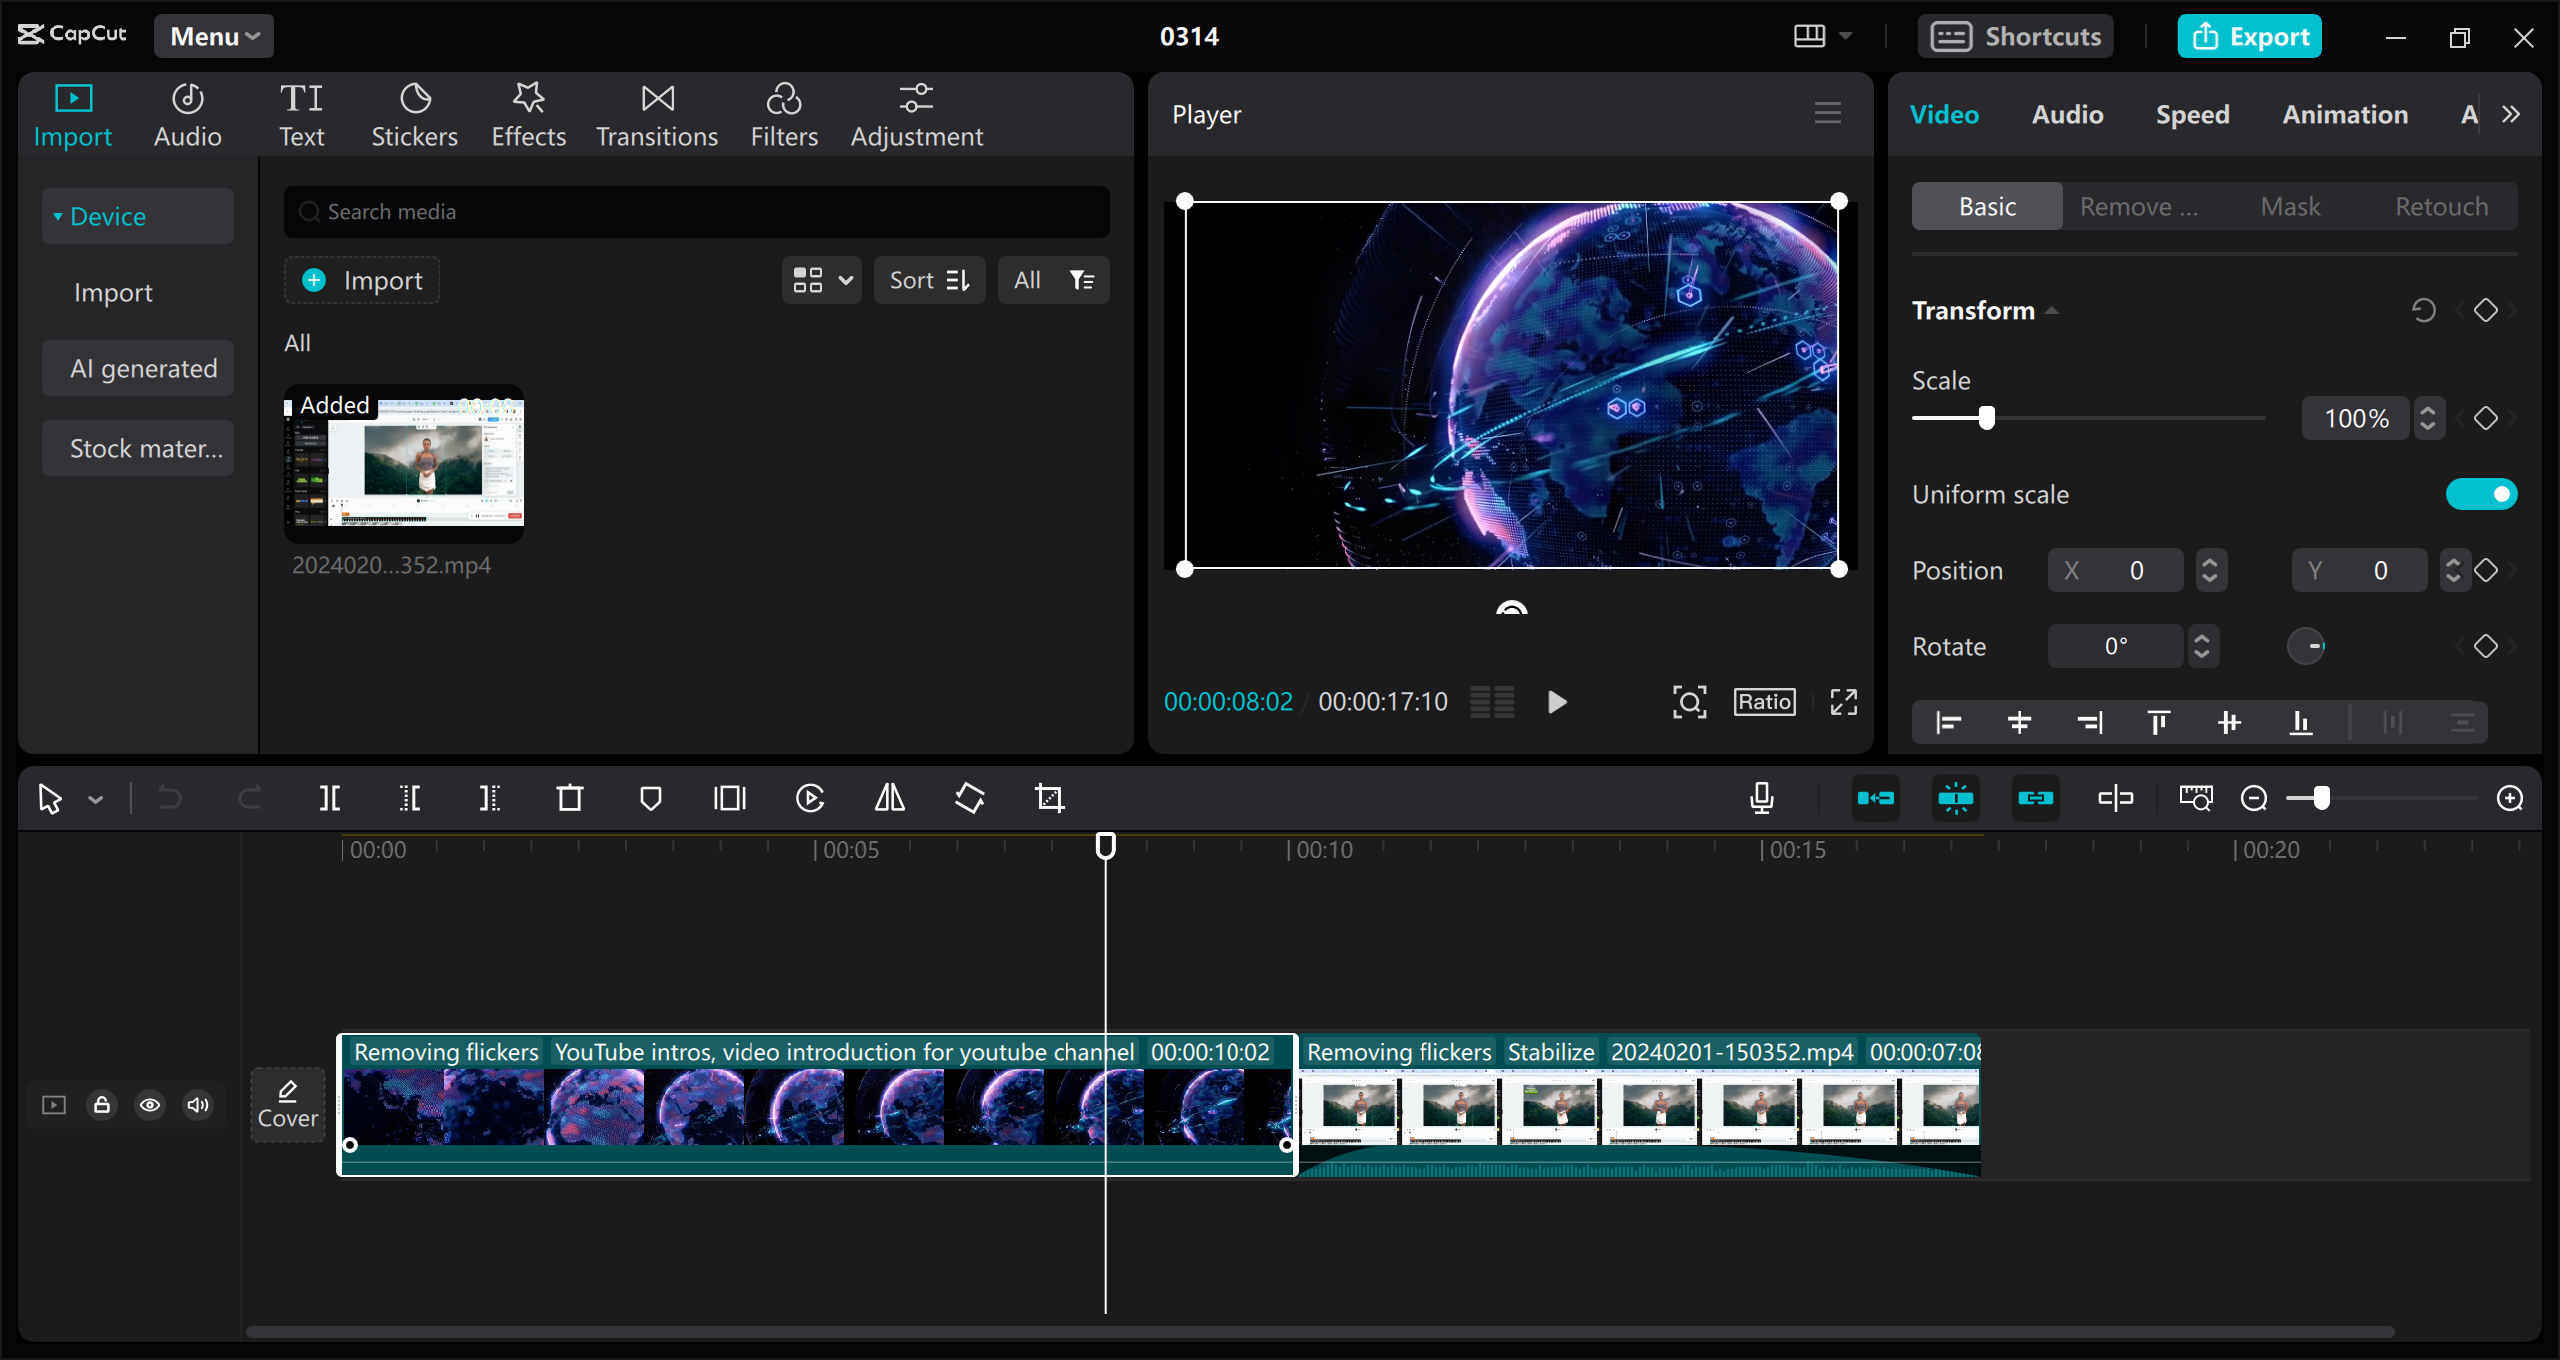The width and height of the screenshot is (2560, 1360).
Task: Open the All media filter dropdown
Action: pos(1053,280)
